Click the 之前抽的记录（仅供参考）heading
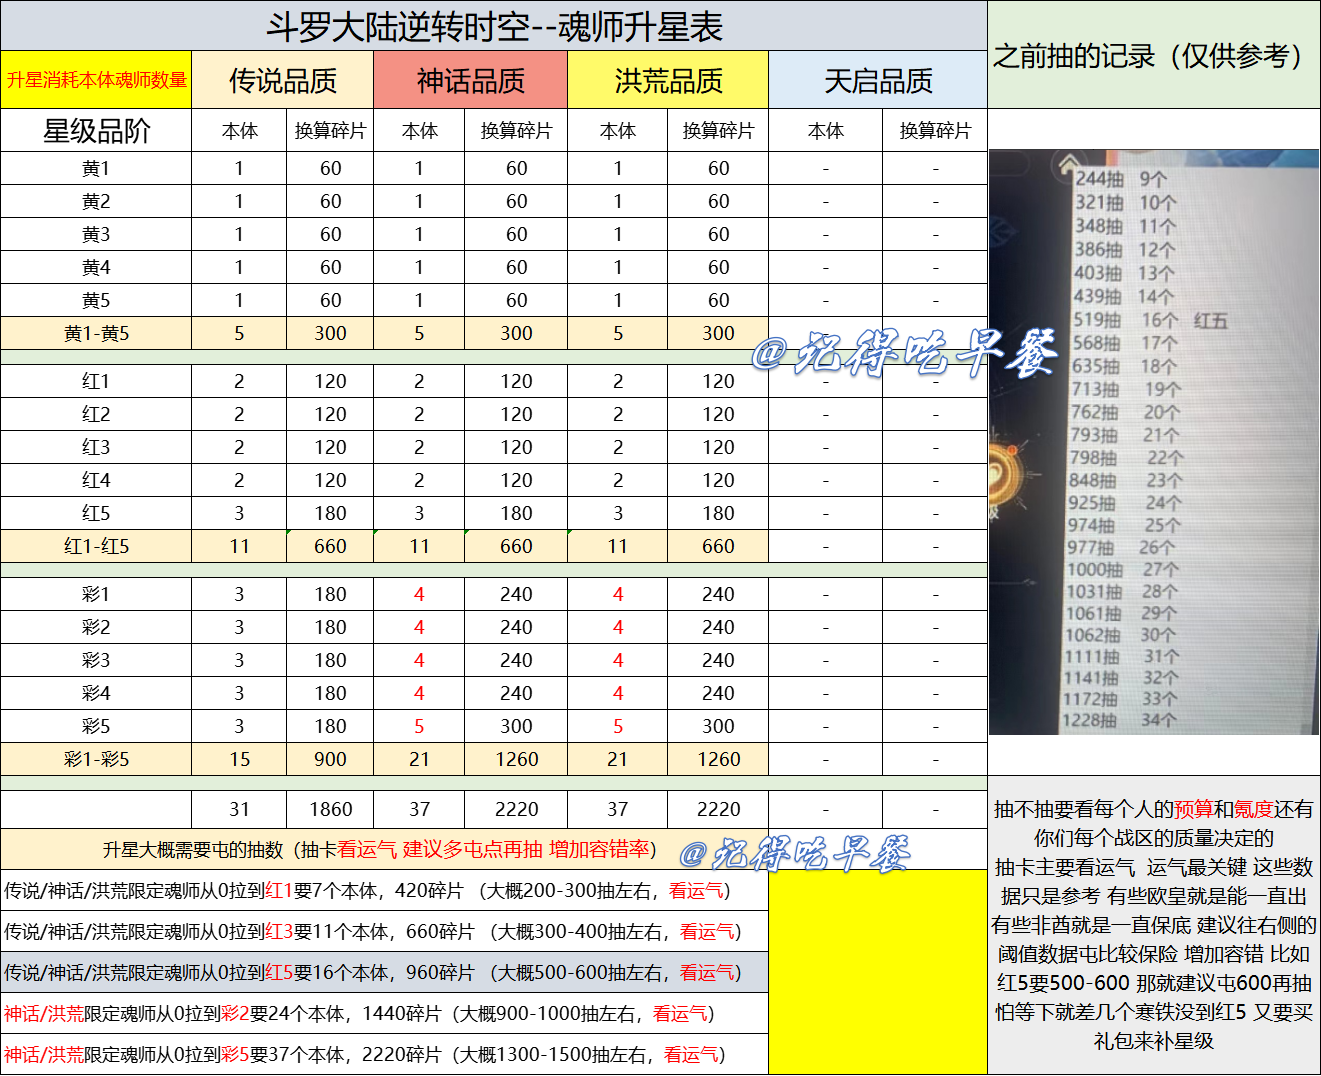The image size is (1321, 1076). 1153,56
